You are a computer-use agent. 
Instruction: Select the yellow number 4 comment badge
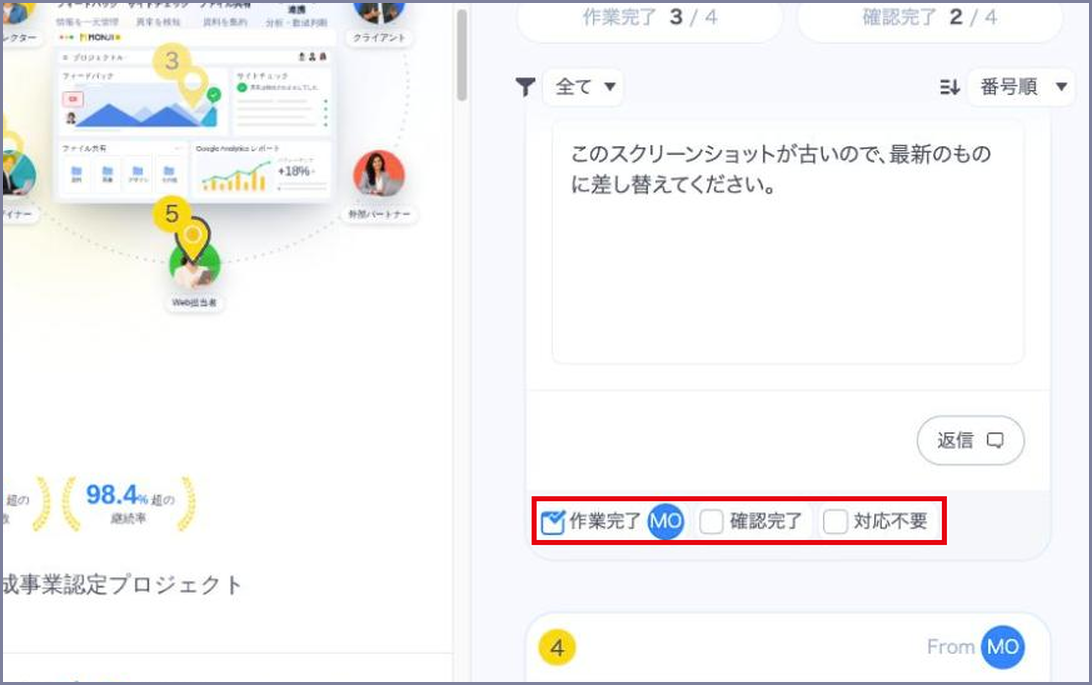(557, 648)
